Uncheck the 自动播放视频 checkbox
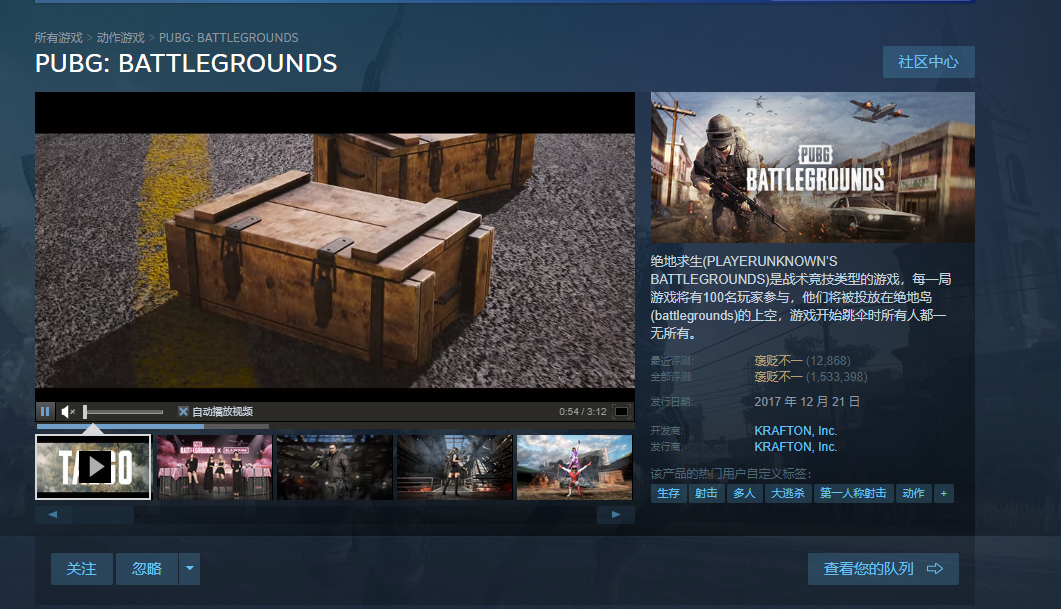1061x609 pixels. coord(183,411)
